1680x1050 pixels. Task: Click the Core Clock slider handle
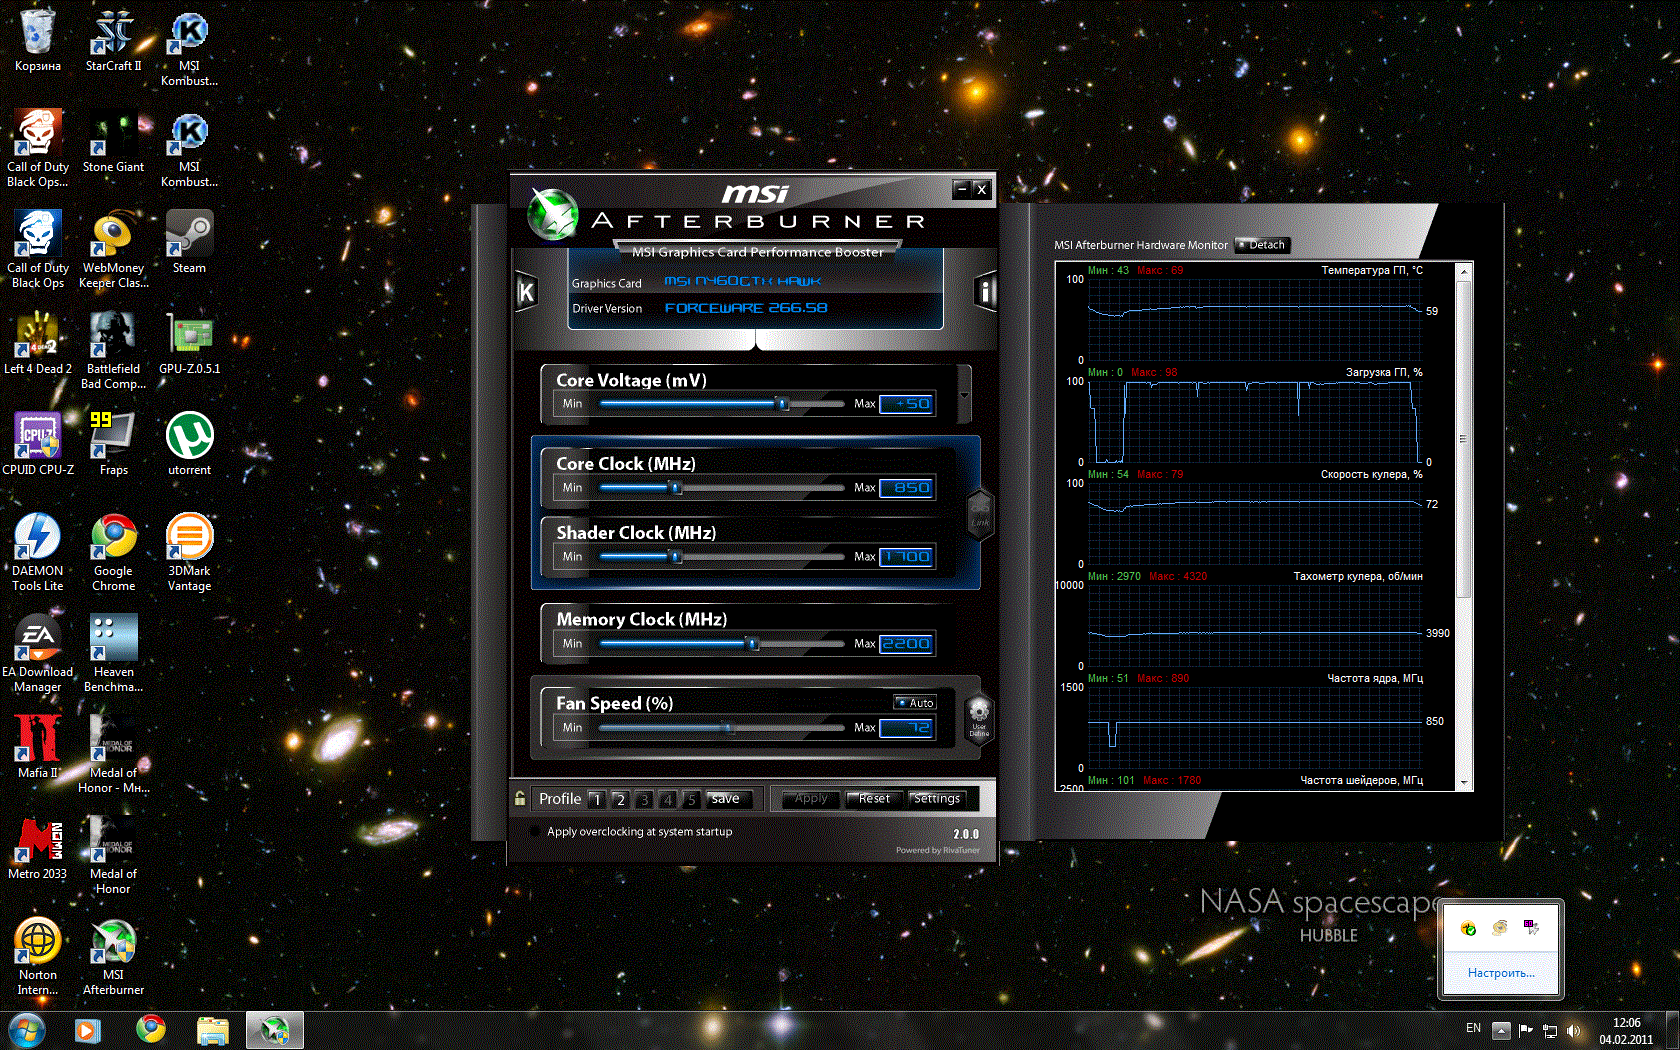[676, 488]
